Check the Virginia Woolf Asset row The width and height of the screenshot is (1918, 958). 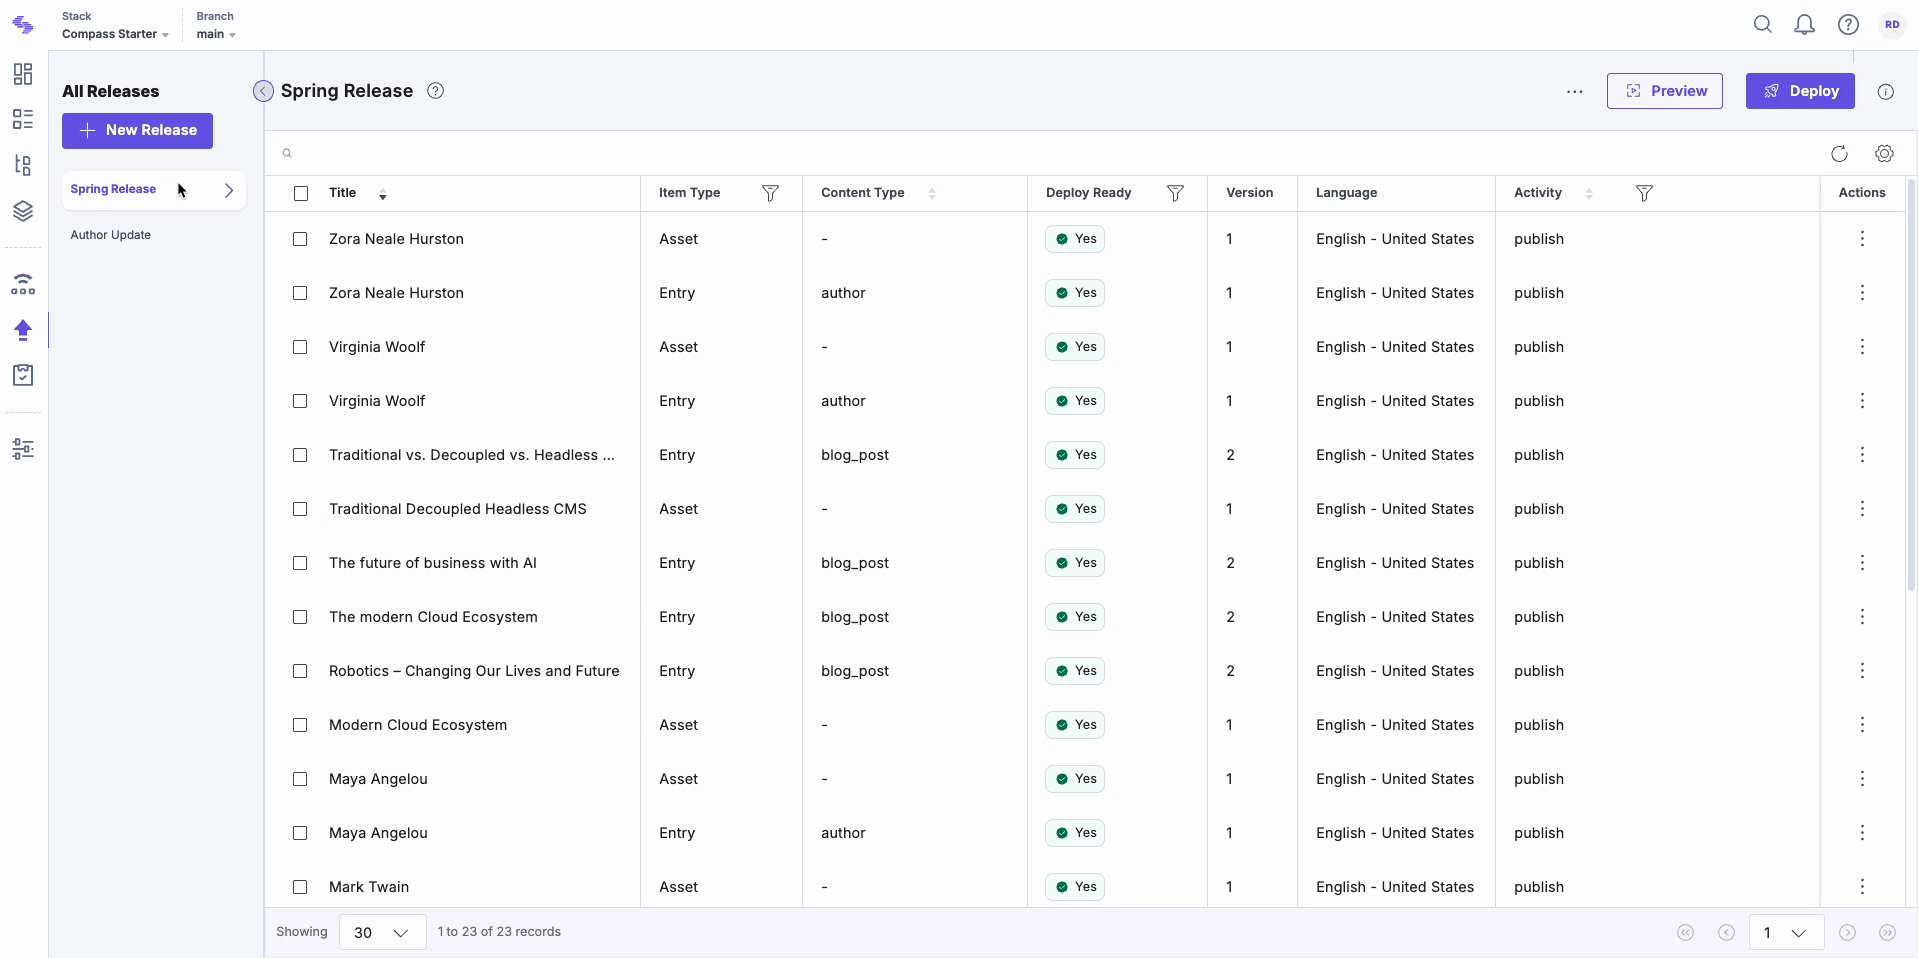click(300, 347)
